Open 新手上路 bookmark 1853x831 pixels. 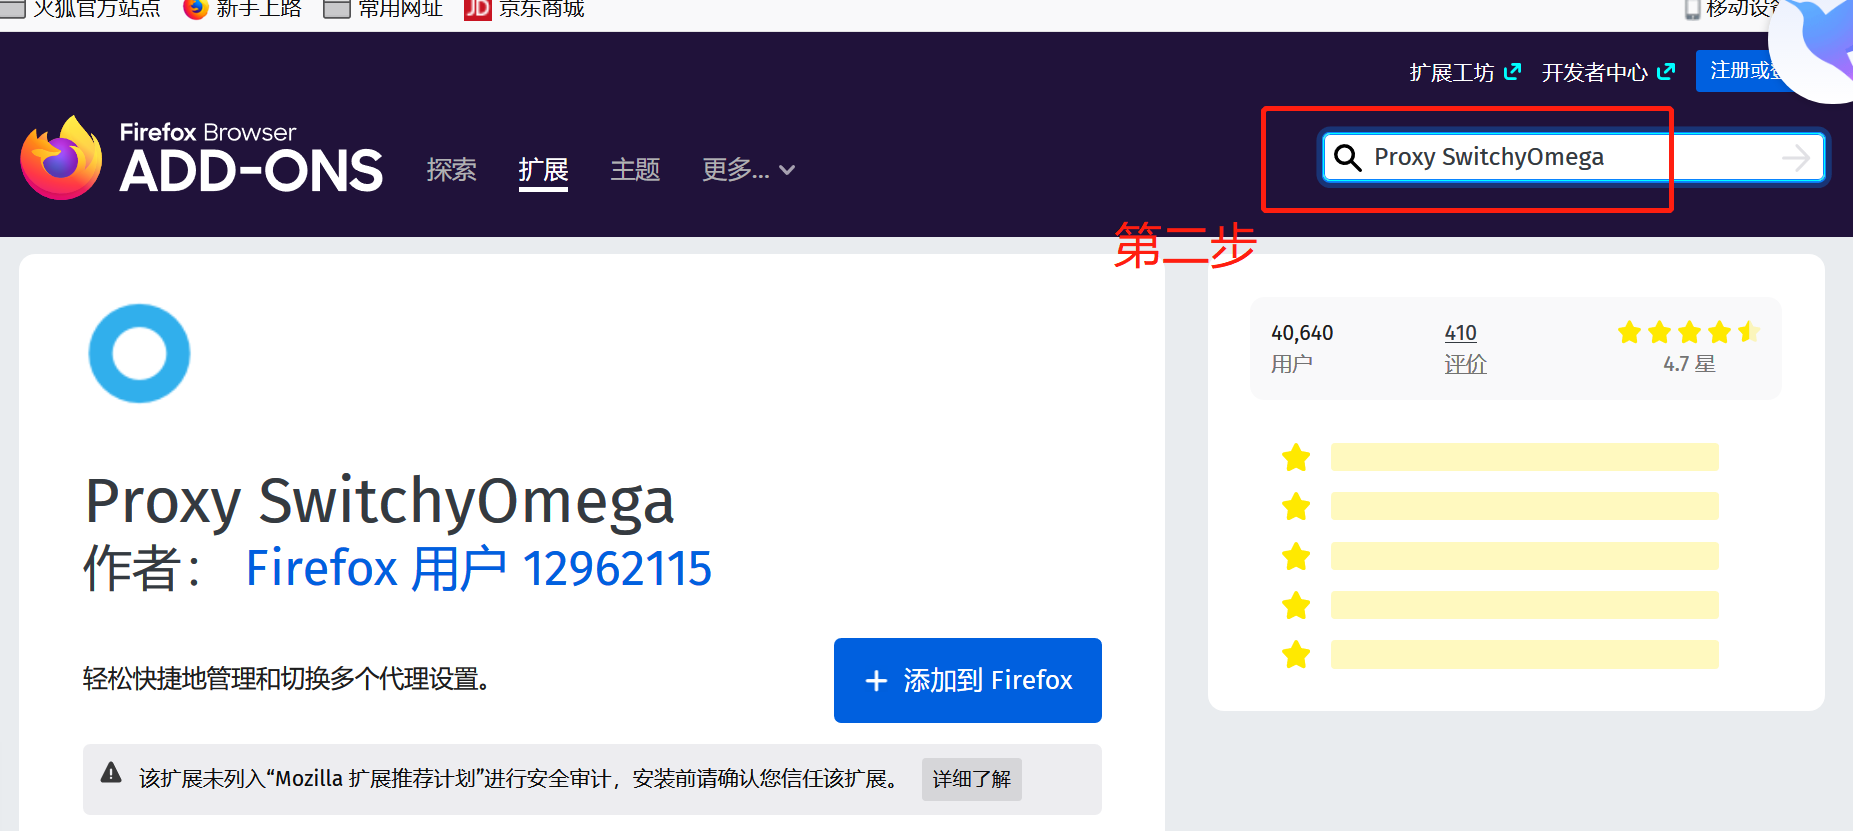(243, 9)
